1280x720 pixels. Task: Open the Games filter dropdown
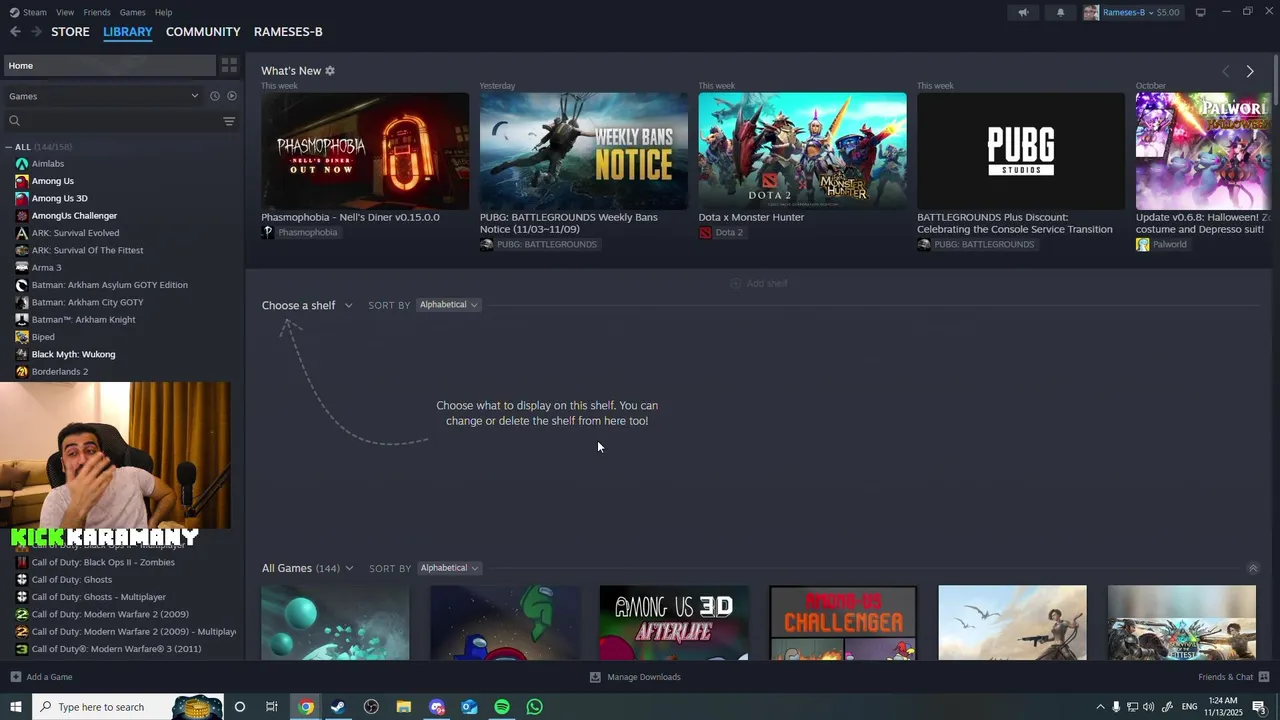[x=104, y=96]
